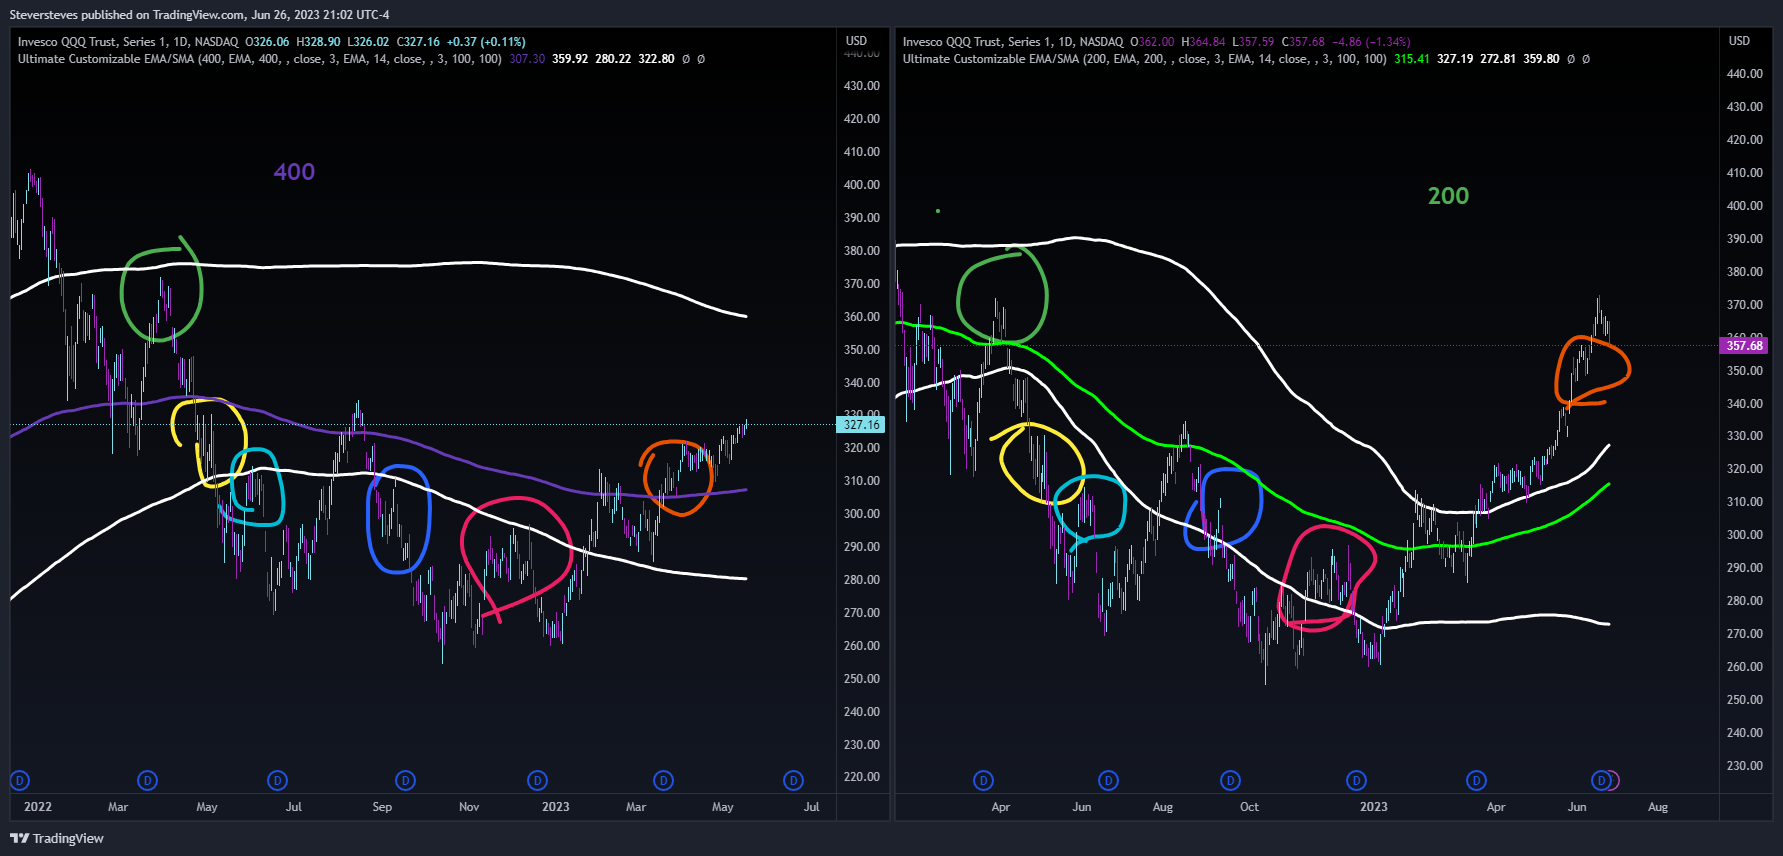Click the Oct label on right time axis
Image resolution: width=1783 pixels, height=856 pixels.
click(x=1249, y=807)
